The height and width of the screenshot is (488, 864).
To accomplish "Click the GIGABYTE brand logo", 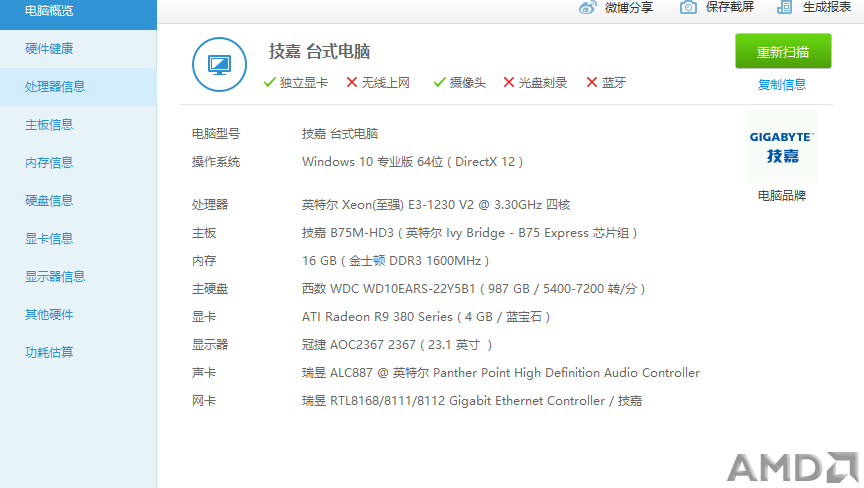I will 781,147.
